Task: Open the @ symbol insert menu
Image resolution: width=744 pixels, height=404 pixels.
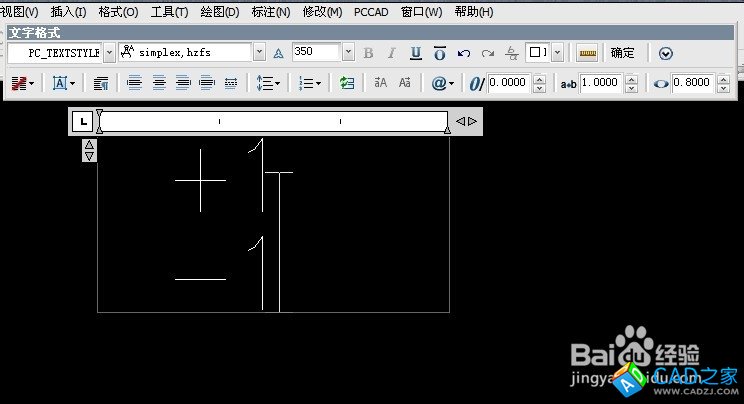Action: pos(441,84)
